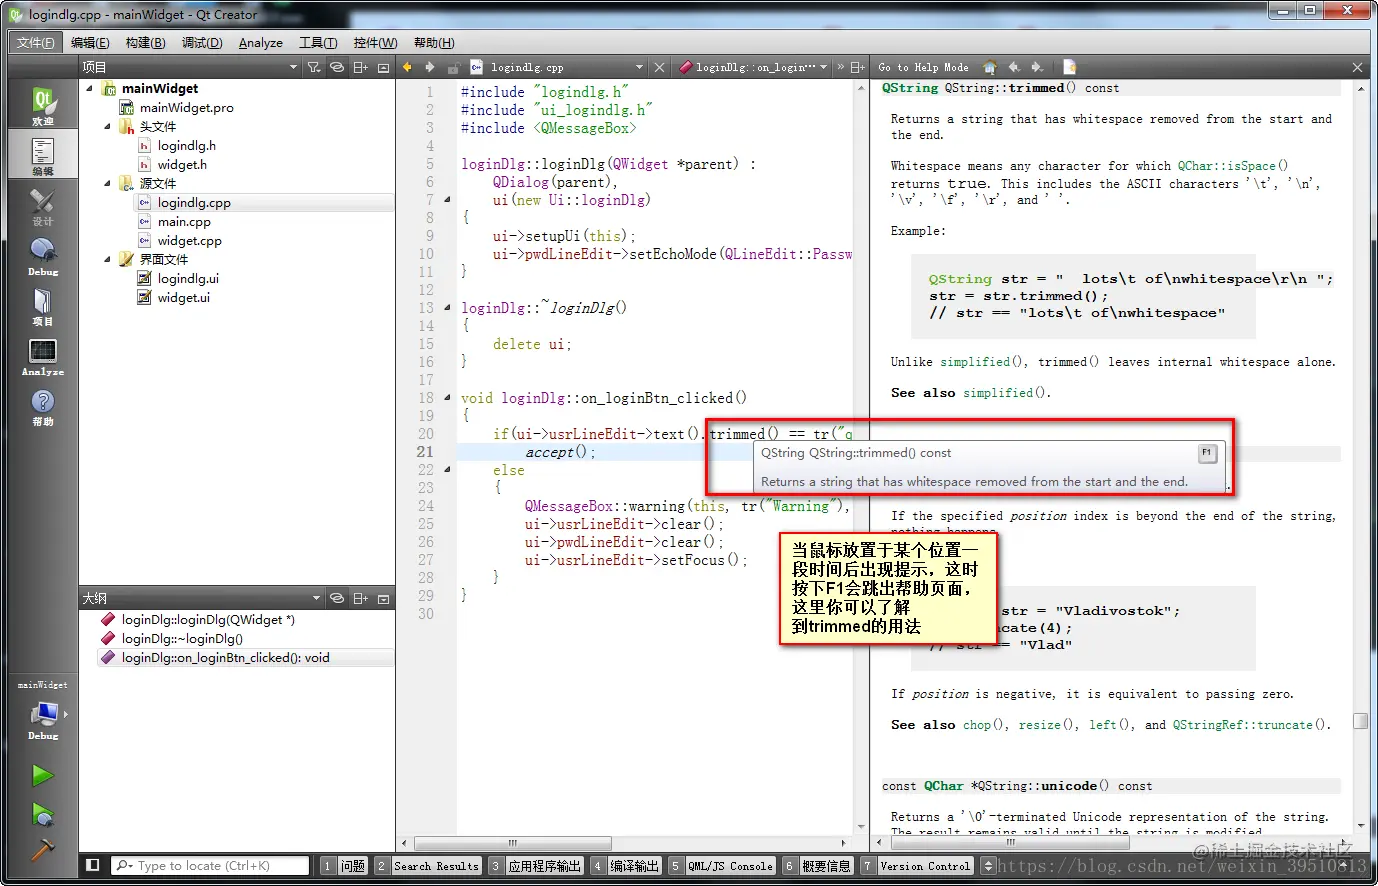The width and height of the screenshot is (1378, 886).
Task: Show the QML/JS Console pane
Action: point(722,866)
